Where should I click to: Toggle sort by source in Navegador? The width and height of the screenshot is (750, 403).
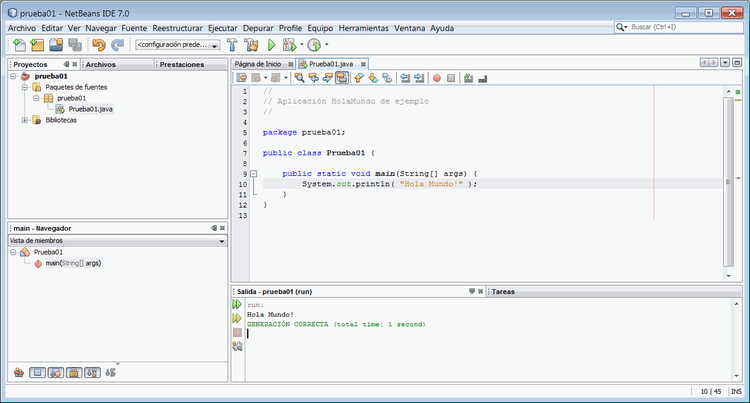110,372
